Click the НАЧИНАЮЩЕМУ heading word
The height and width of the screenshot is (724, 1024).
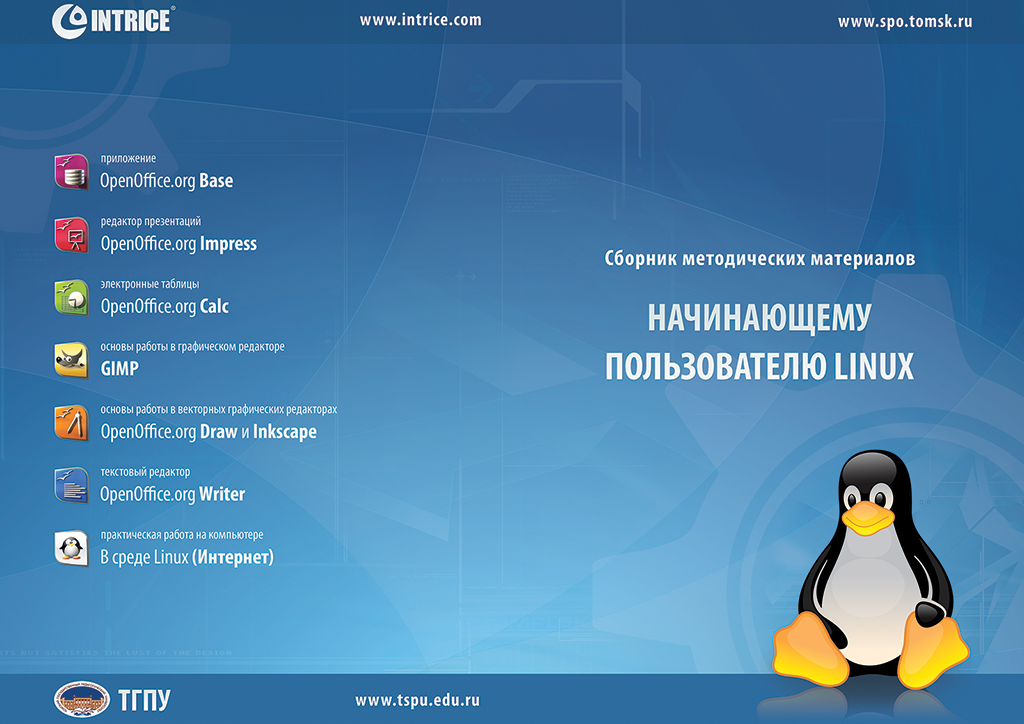tap(760, 318)
